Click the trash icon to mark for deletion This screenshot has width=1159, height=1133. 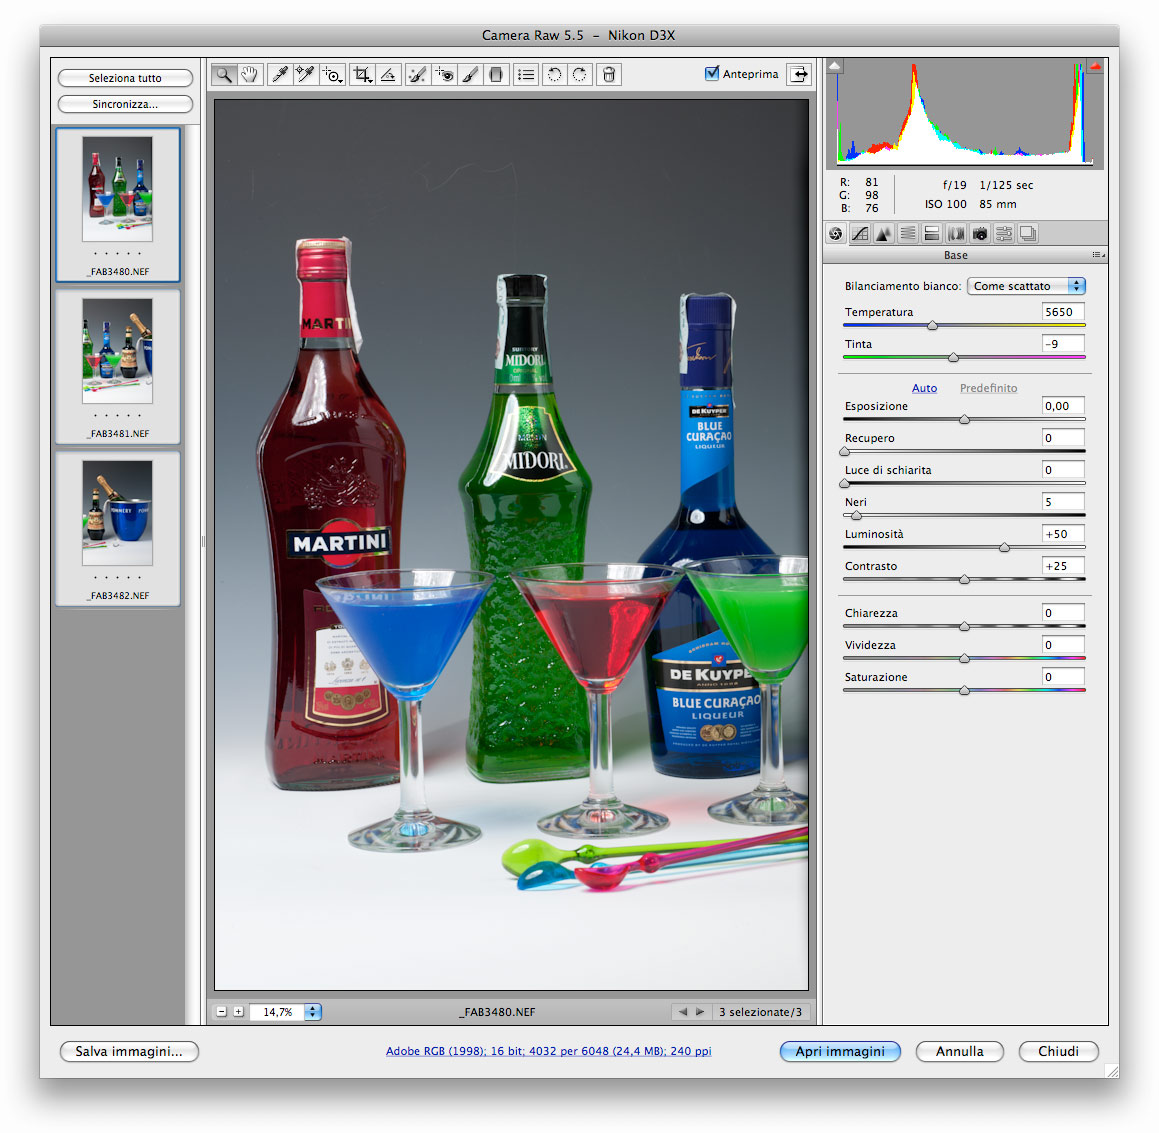click(608, 74)
